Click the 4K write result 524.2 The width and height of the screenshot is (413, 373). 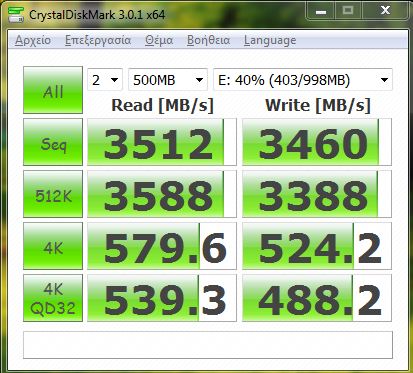[317, 246]
